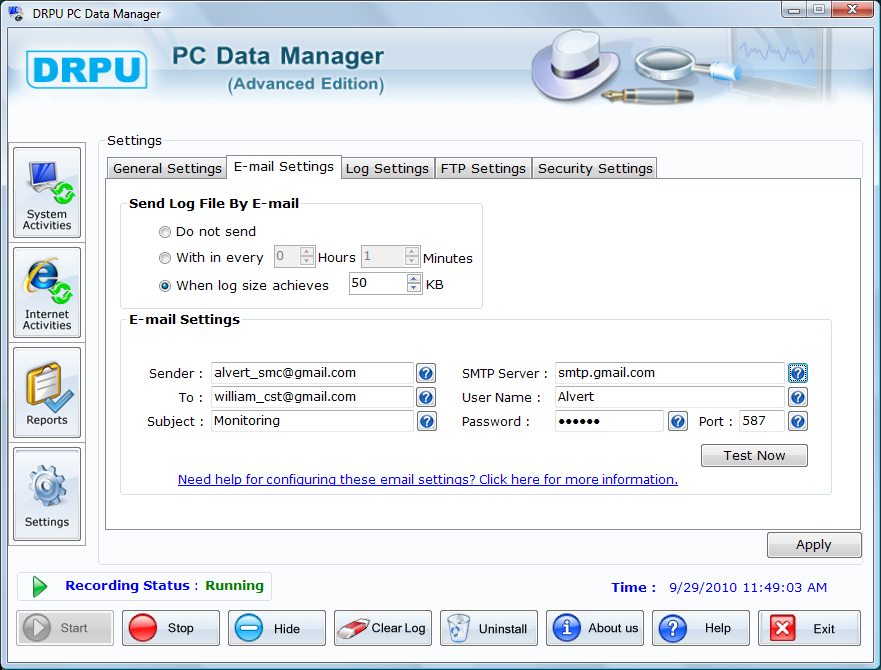Open Help from the bottom bar

click(x=701, y=628)
